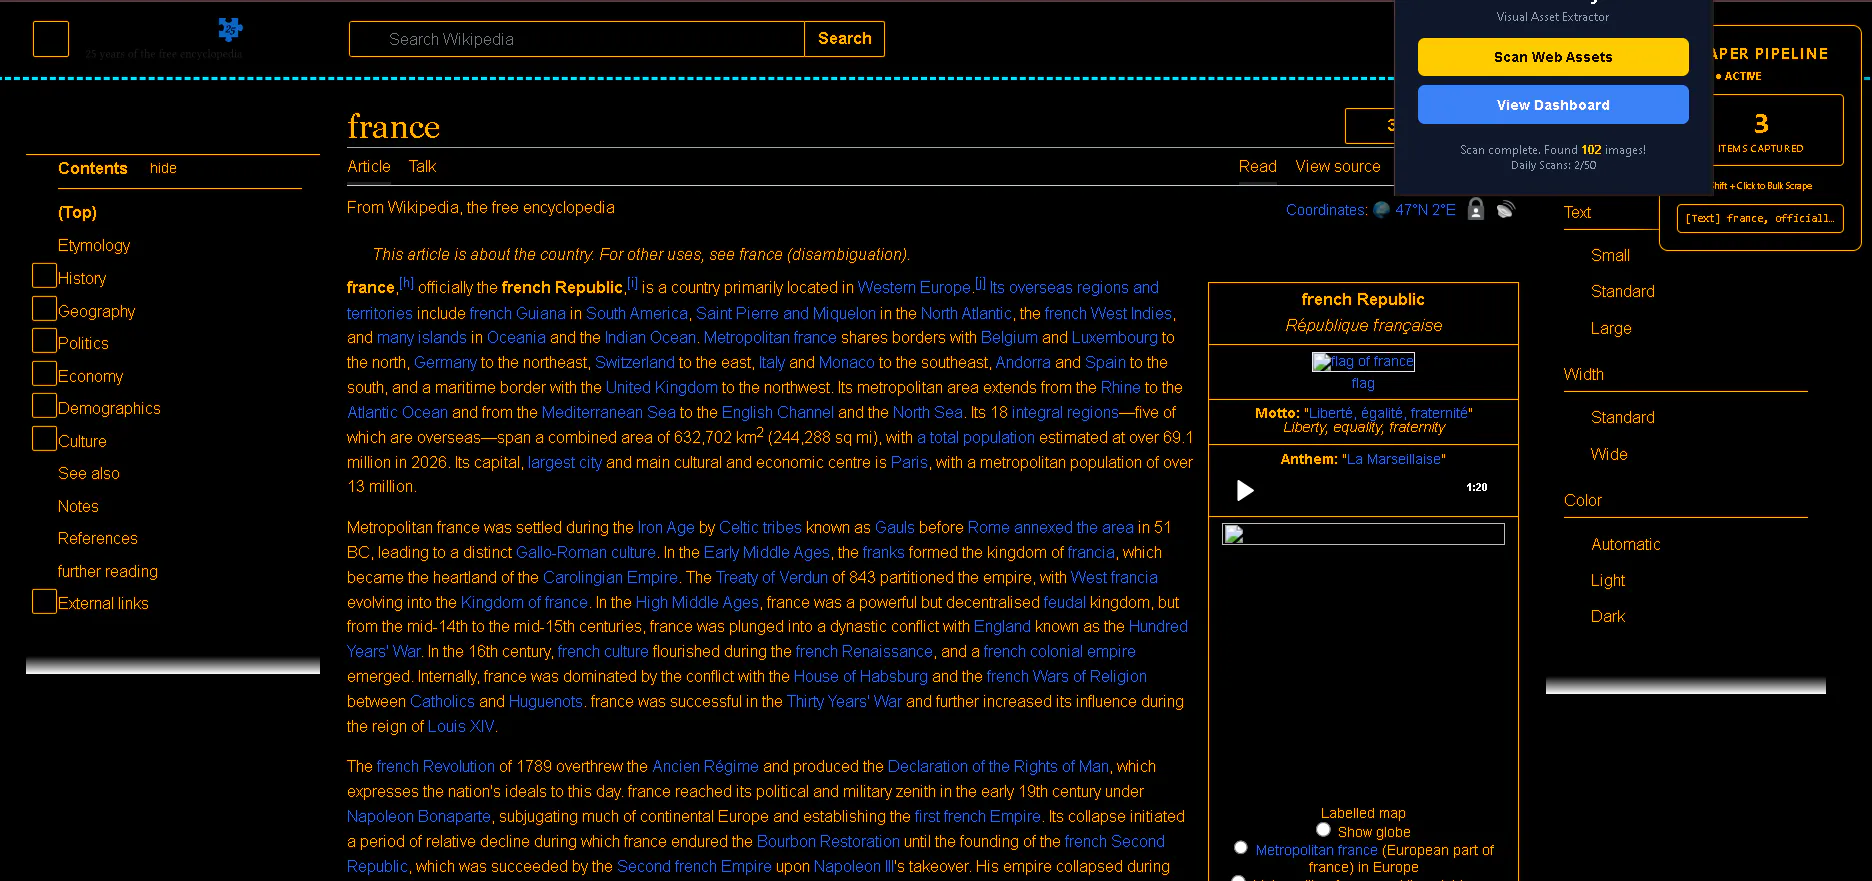Screen dimensions: 1872x881
Task: Set color mode to Light
Action: click(1608, 580)
